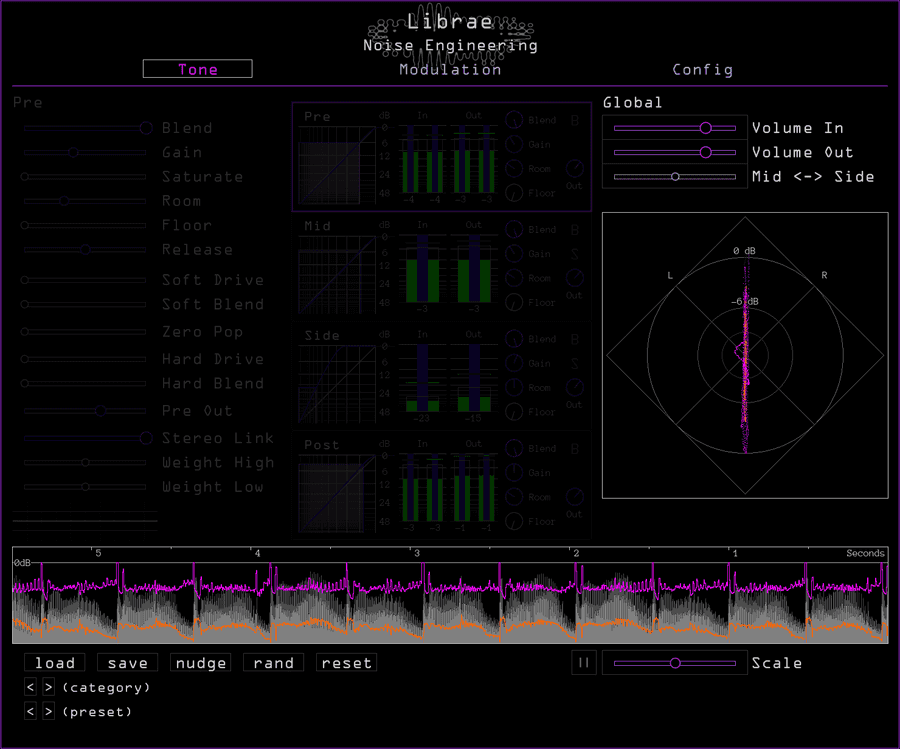Click the Hard Drive slider
The height and width of the screenshot is (749, 900).
click(85, 359)
